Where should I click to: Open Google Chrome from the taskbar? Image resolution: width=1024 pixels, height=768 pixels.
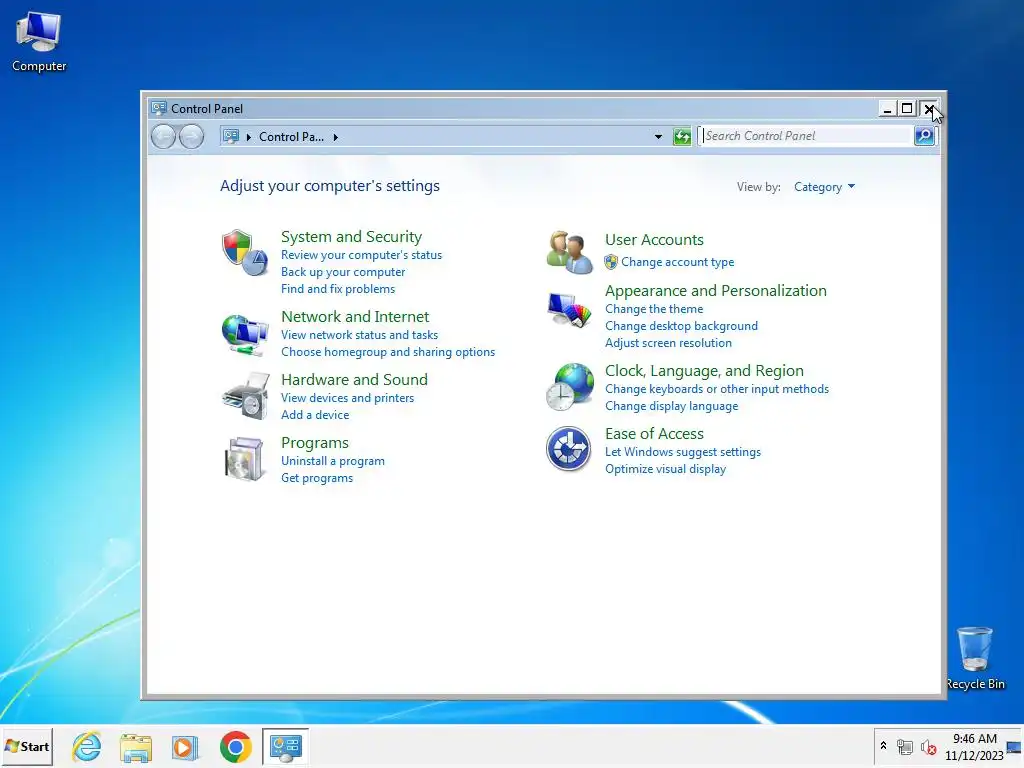(236, 746)
